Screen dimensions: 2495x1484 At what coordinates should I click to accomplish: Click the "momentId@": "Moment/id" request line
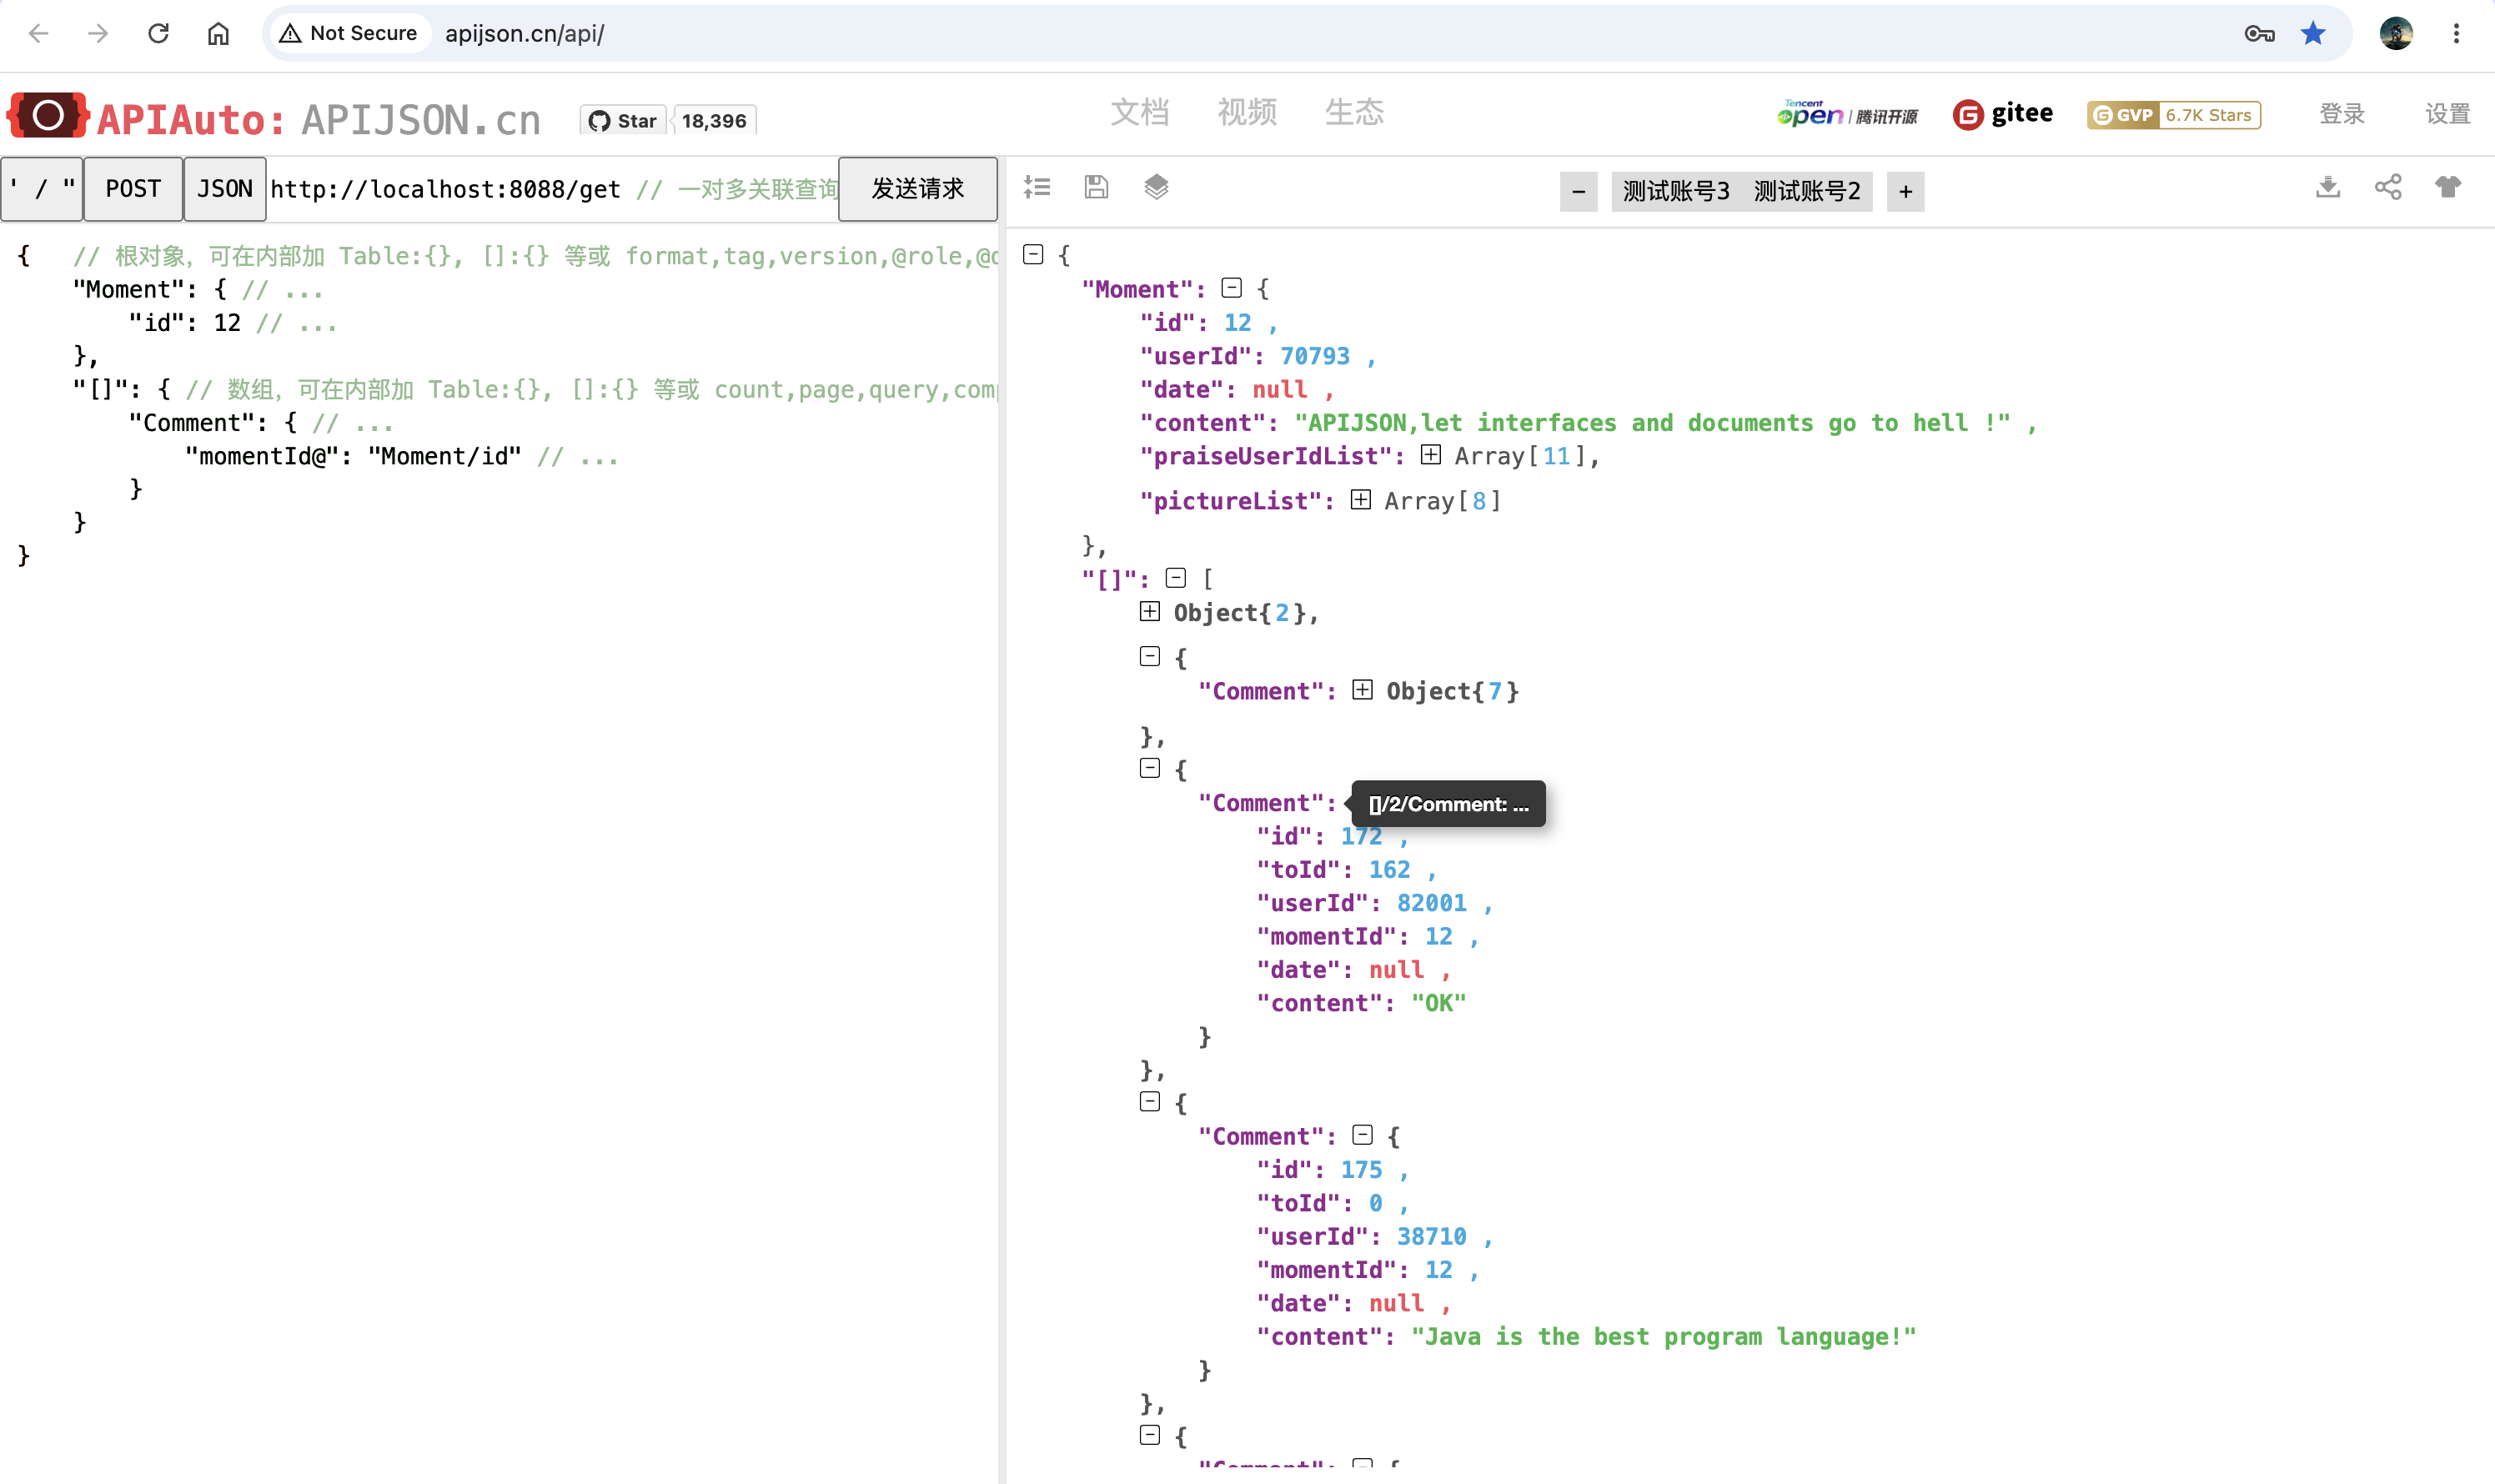pos(353,456)
